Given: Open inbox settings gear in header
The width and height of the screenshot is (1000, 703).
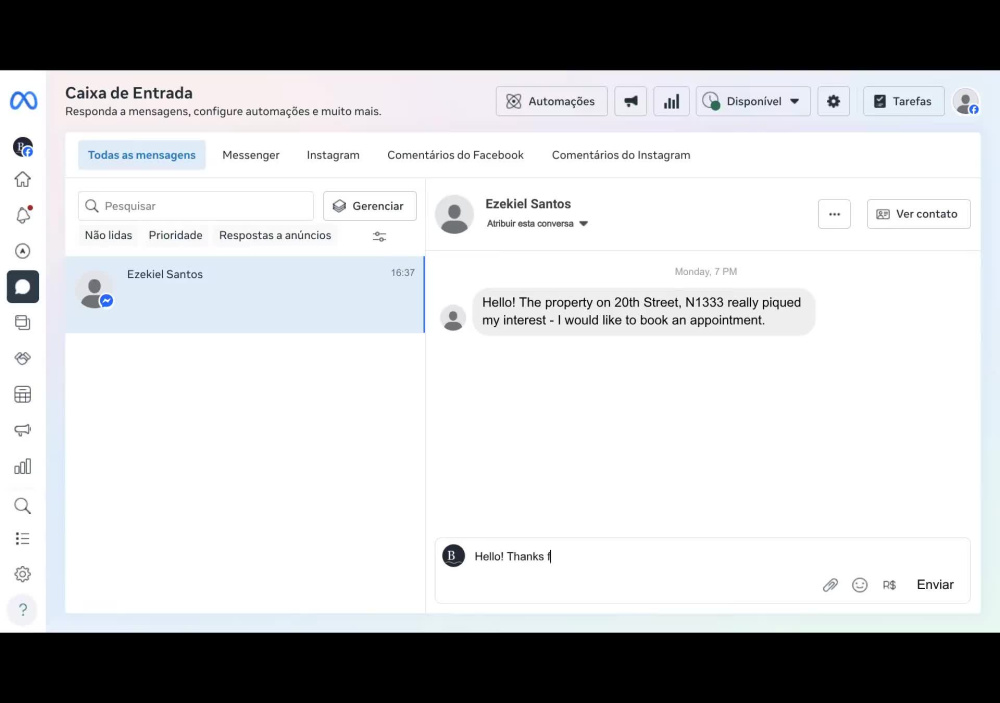Looking at the screenshot, I should tap(834, 101).
